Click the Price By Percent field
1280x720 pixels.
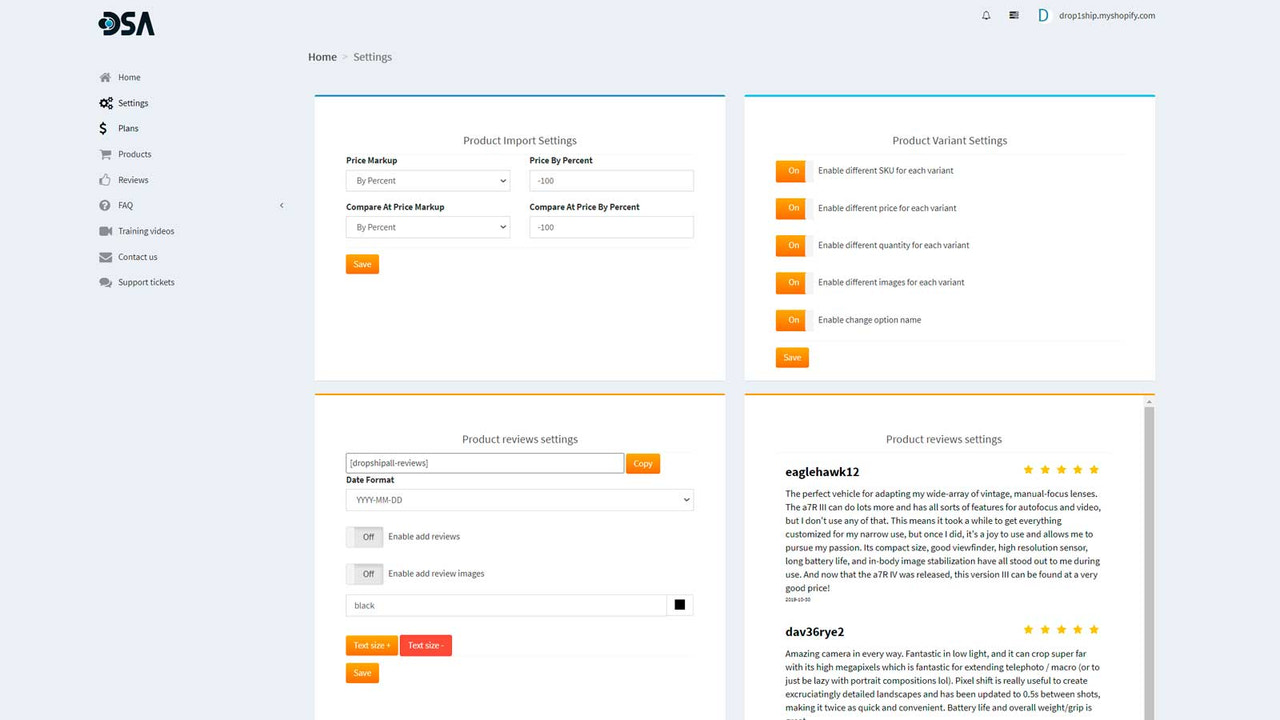[x=611, y=181]
